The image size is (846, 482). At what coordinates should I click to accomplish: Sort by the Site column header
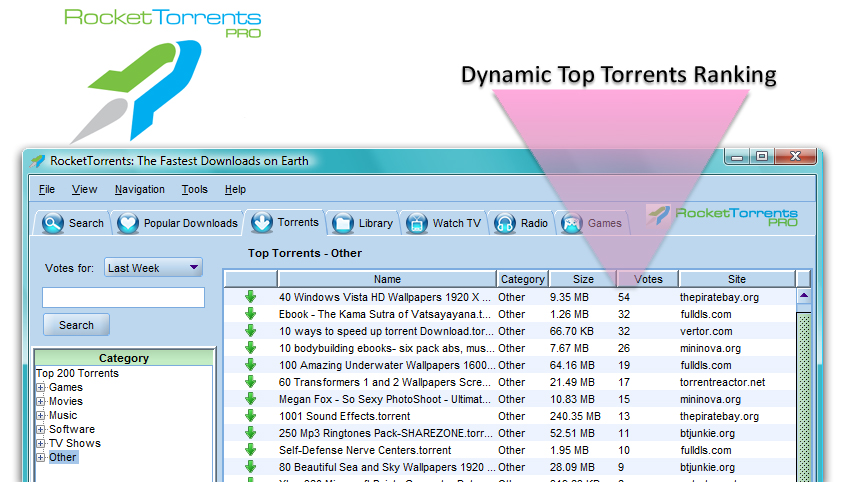tap(737, 279)
